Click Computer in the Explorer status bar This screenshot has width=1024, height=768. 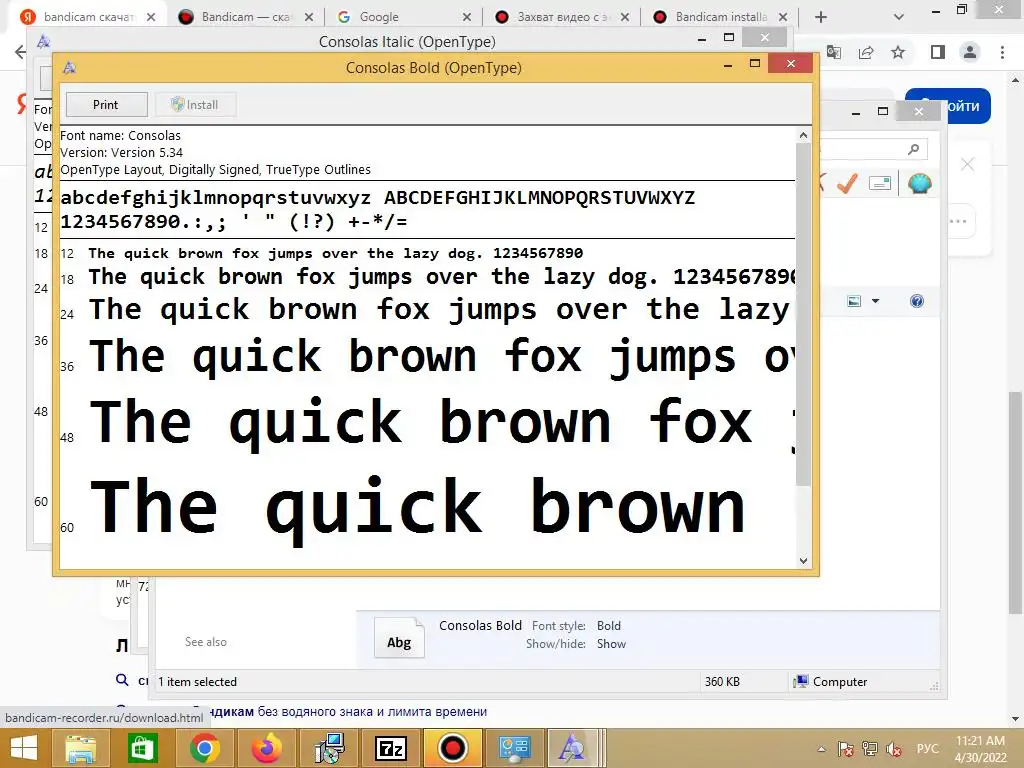pyautogui.click(x=830, y=682)
